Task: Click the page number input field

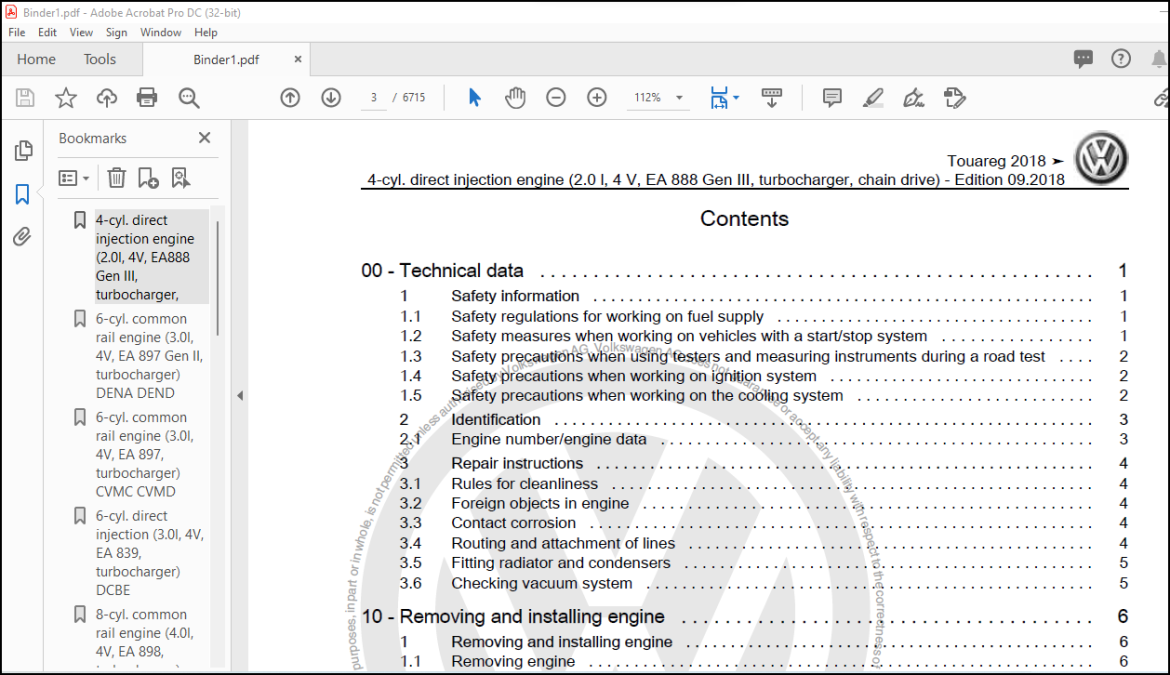Action: [x=374, y=98]
